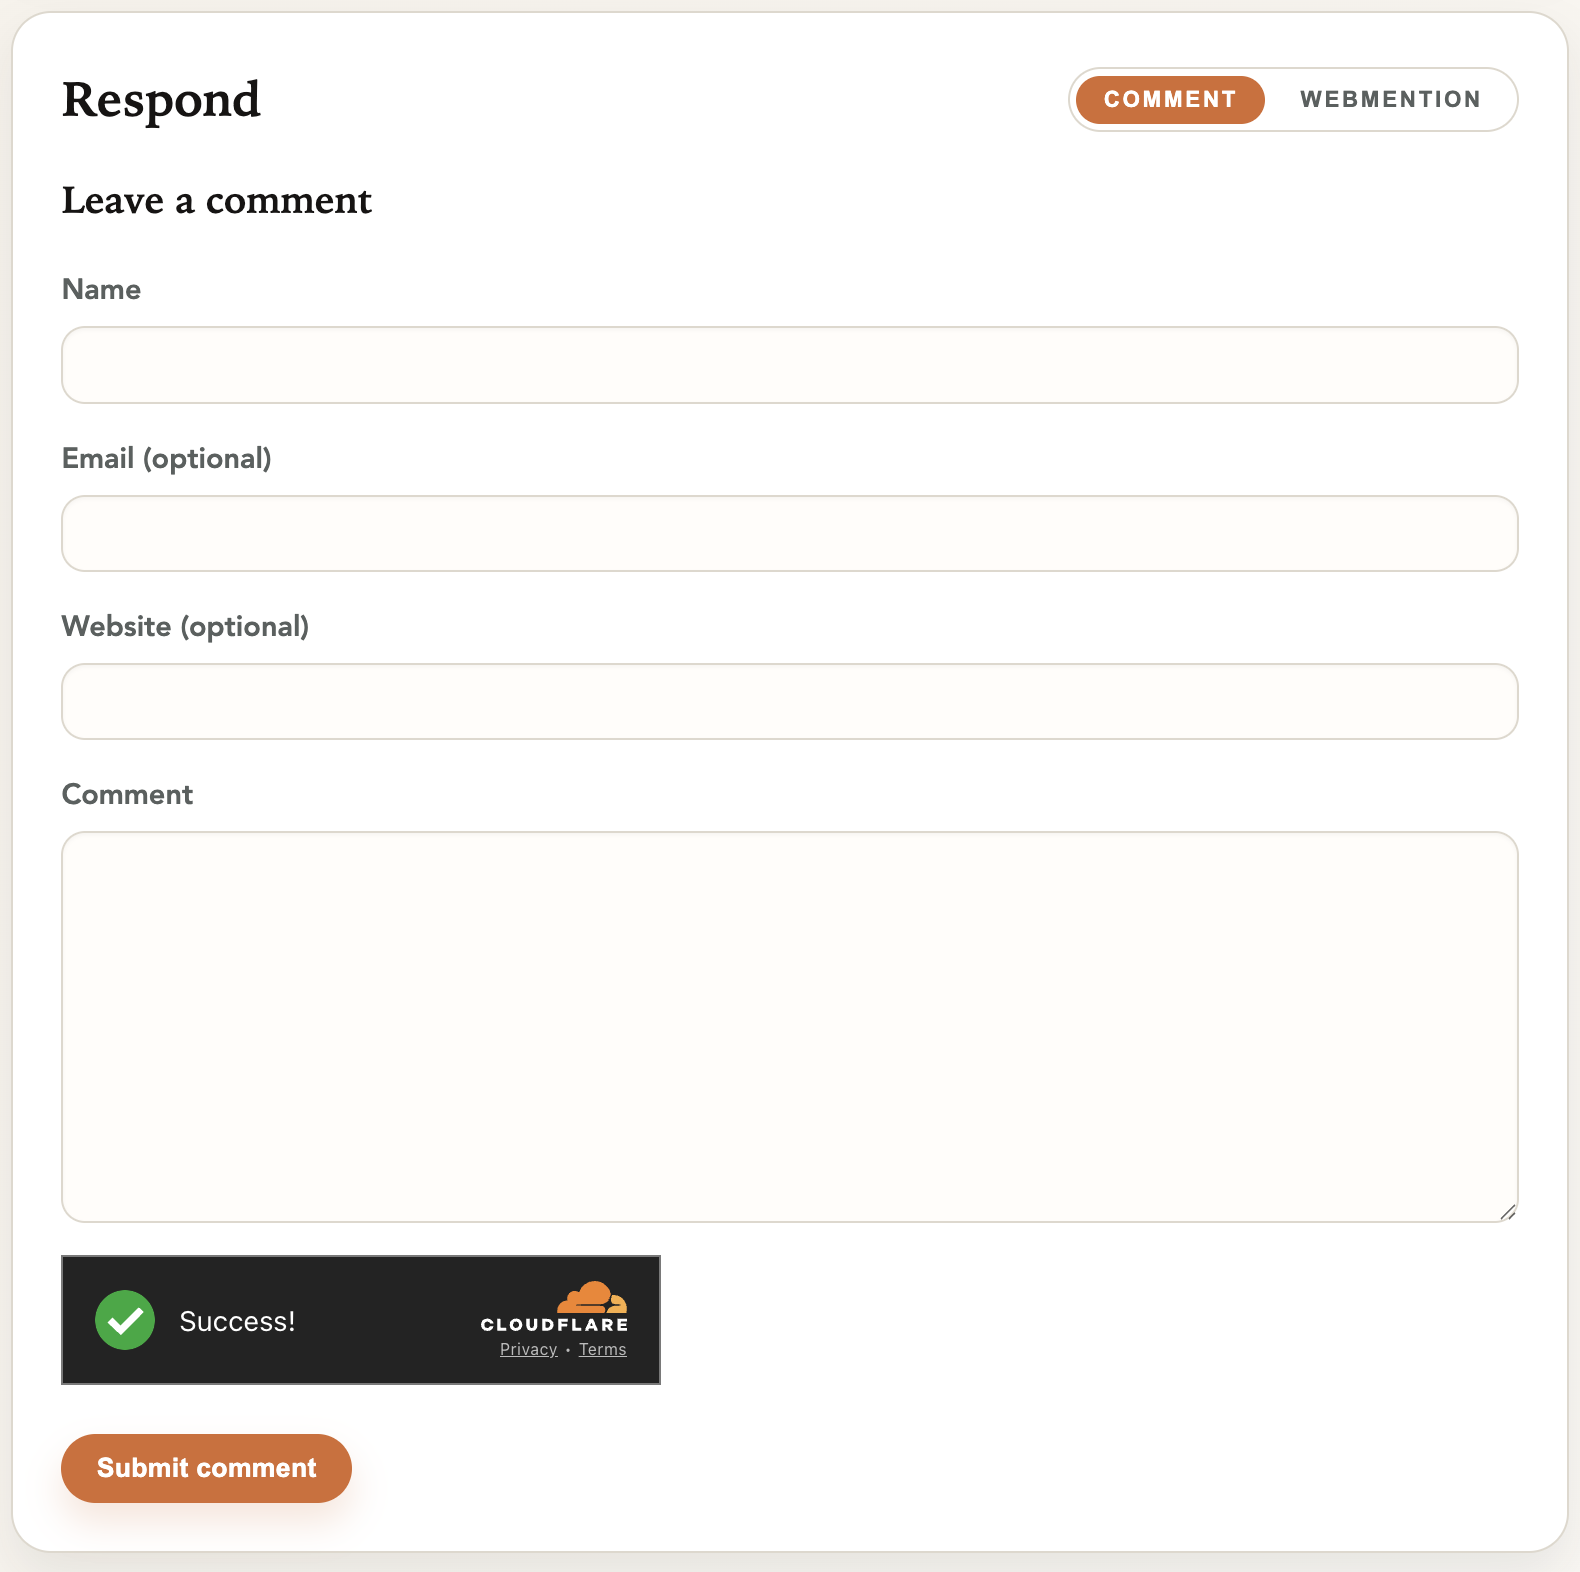Viewport: 1580px width, 1572px height.
Task: Open the Cloudflare Privacy link
Action: click(x=528, y=1349)
